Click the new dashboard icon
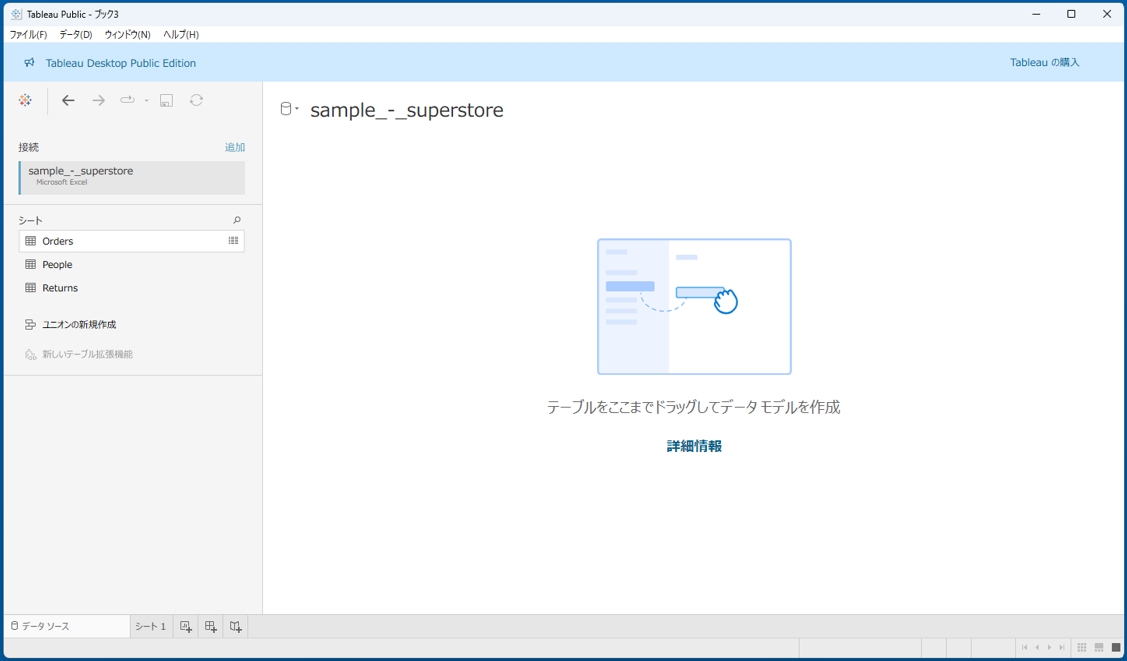Screen dimensions: 1127x661 click(211, 627)
